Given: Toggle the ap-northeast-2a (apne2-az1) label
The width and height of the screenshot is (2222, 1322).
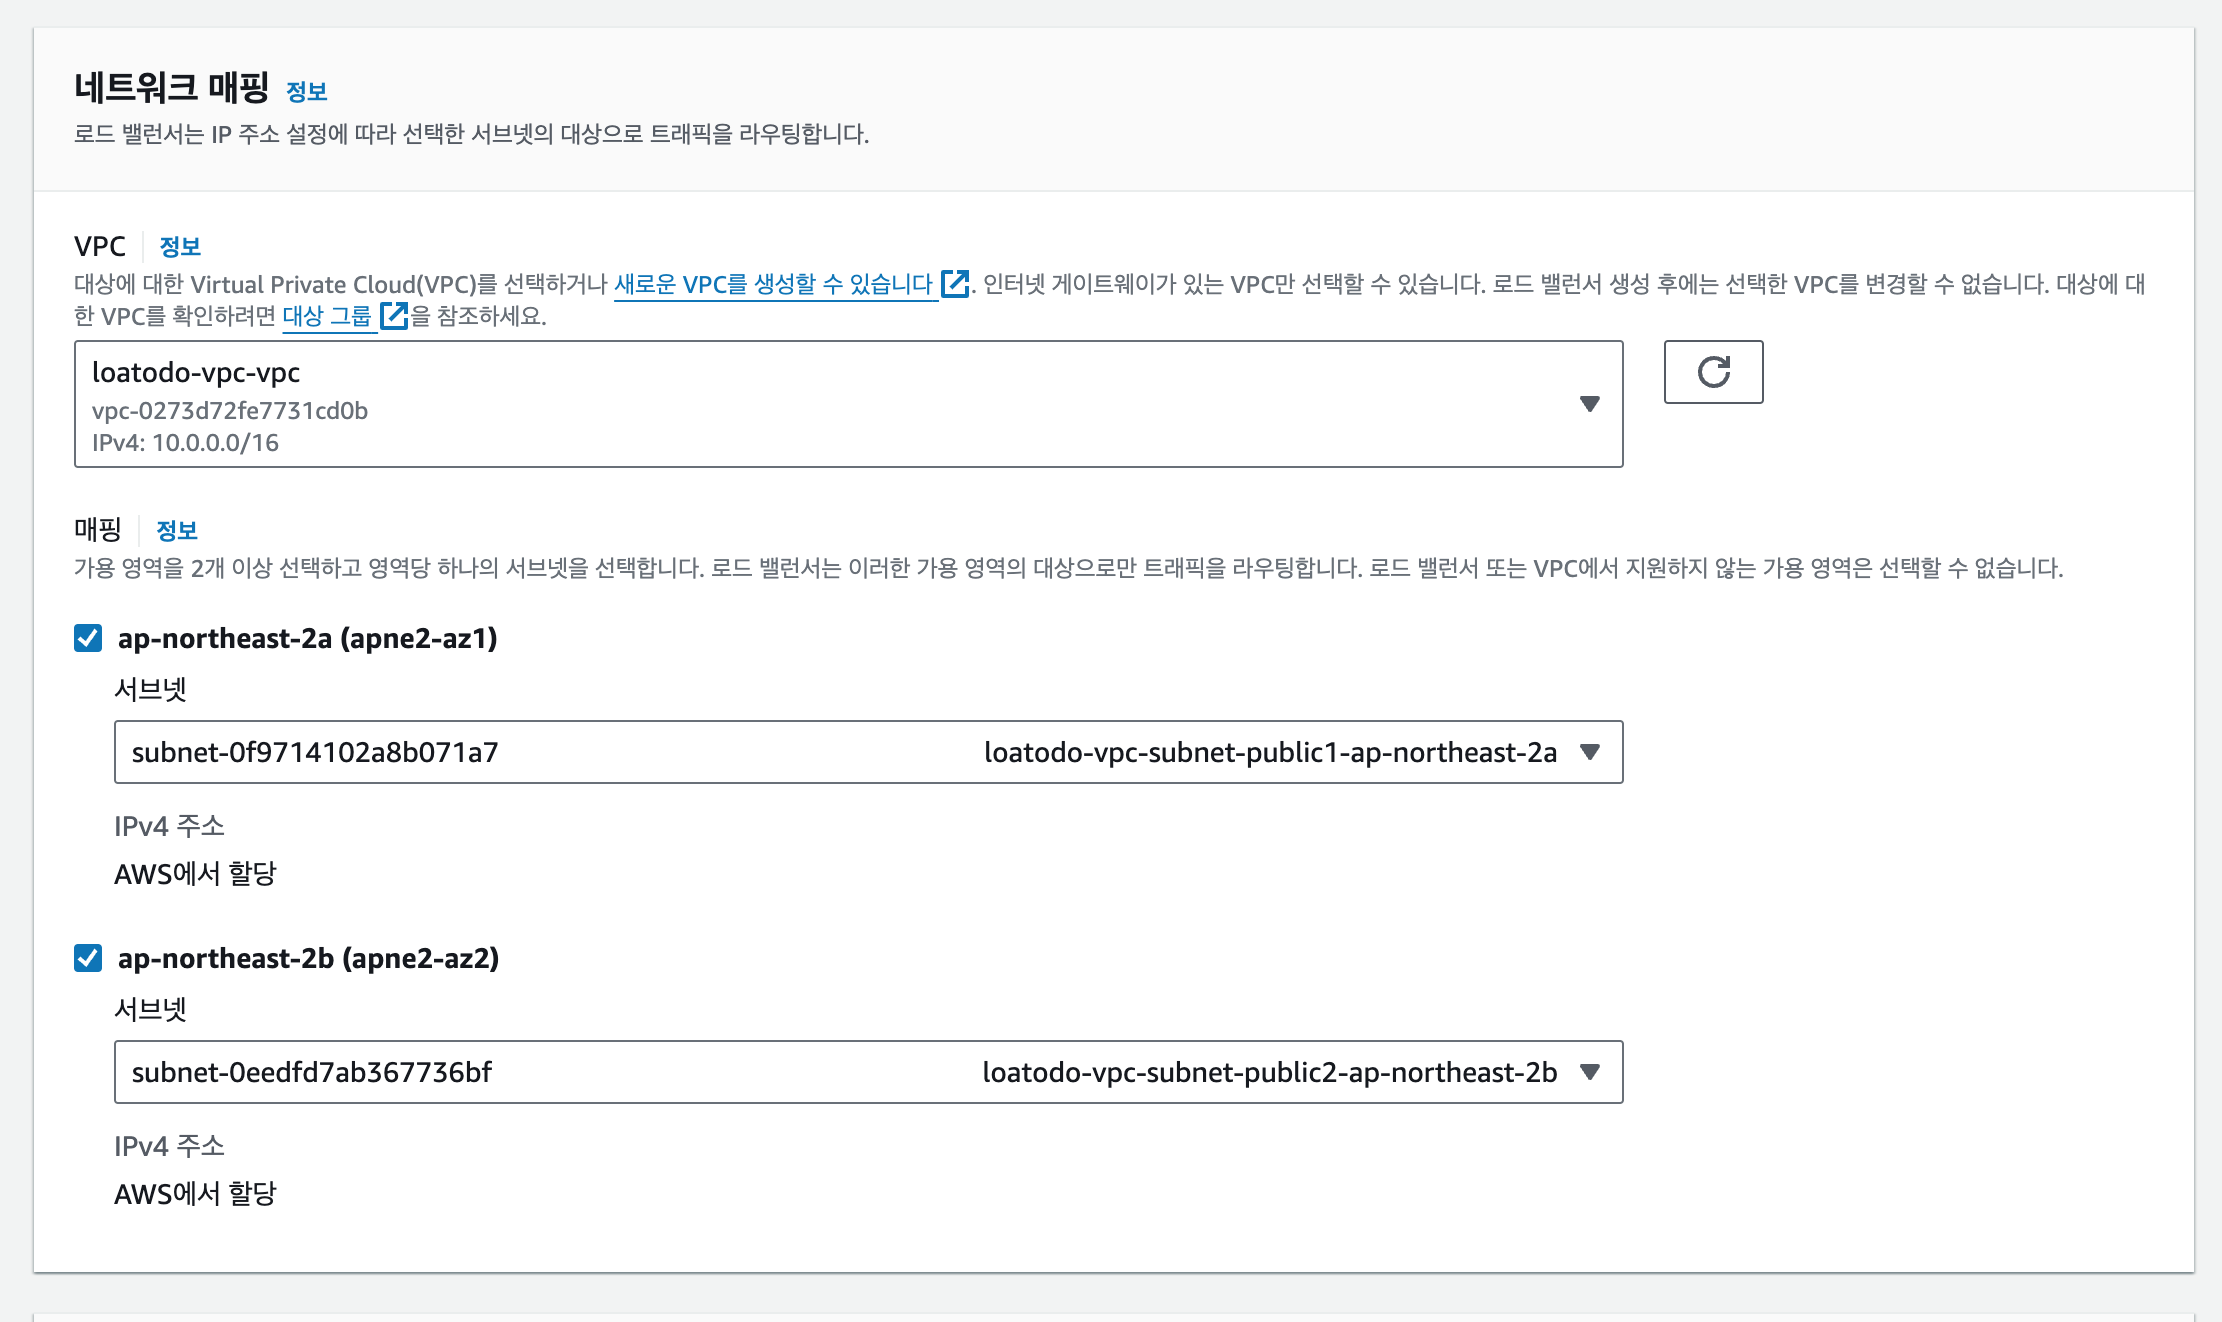Looking at the screenshot, I should (307, 638).
